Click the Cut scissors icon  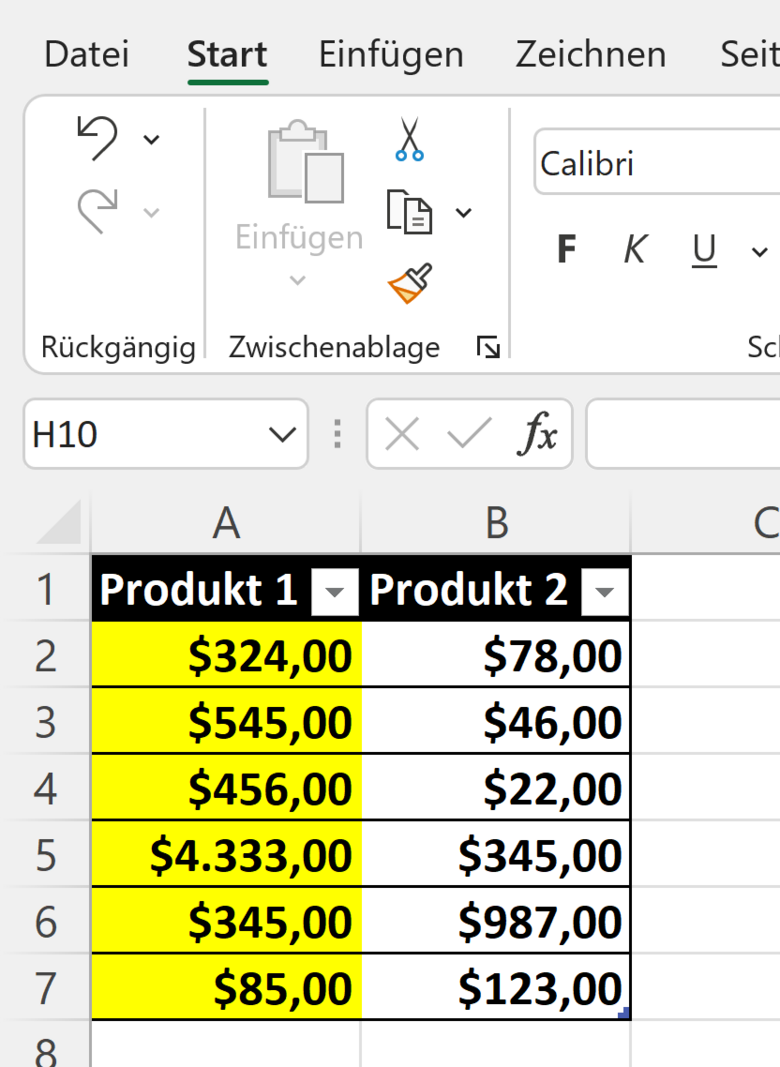click(x=409, y=139)
